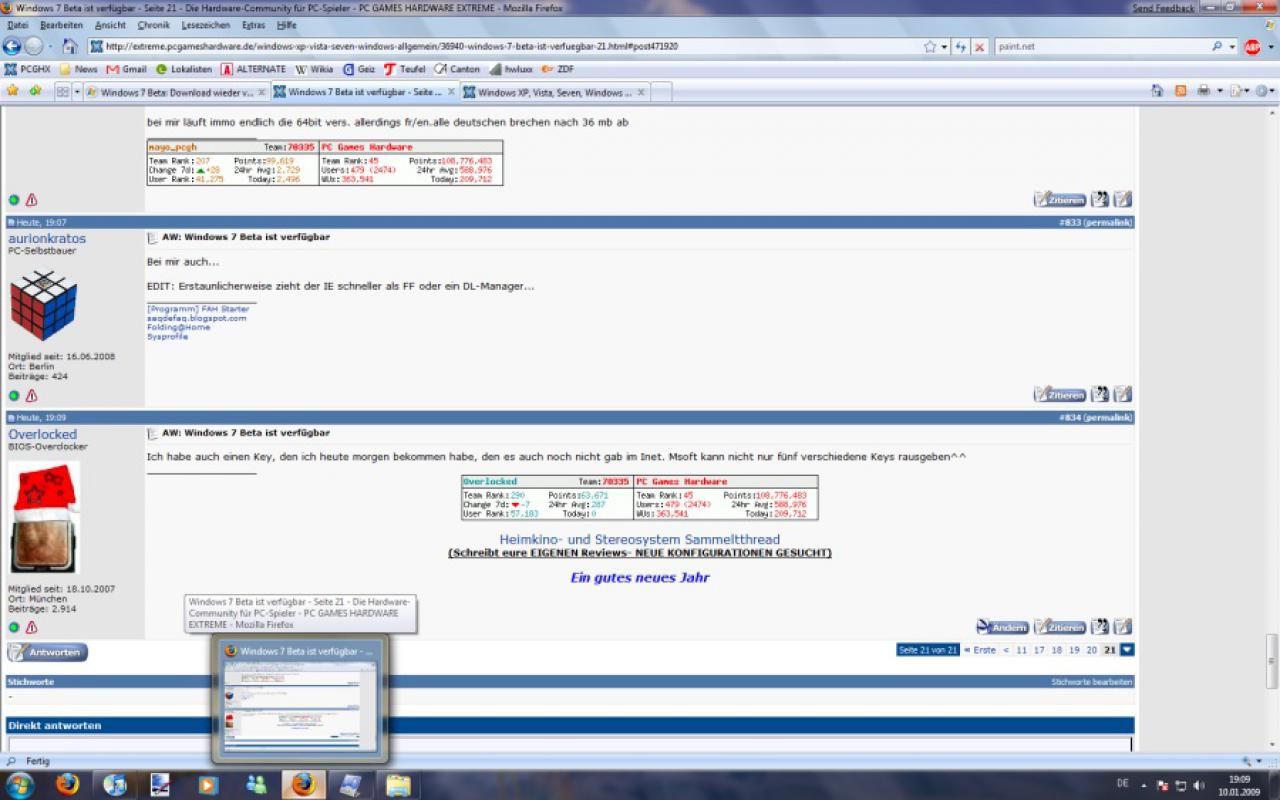
Task: Click the Ändern button in Overlocked's post
Action: coord(1002,626)
